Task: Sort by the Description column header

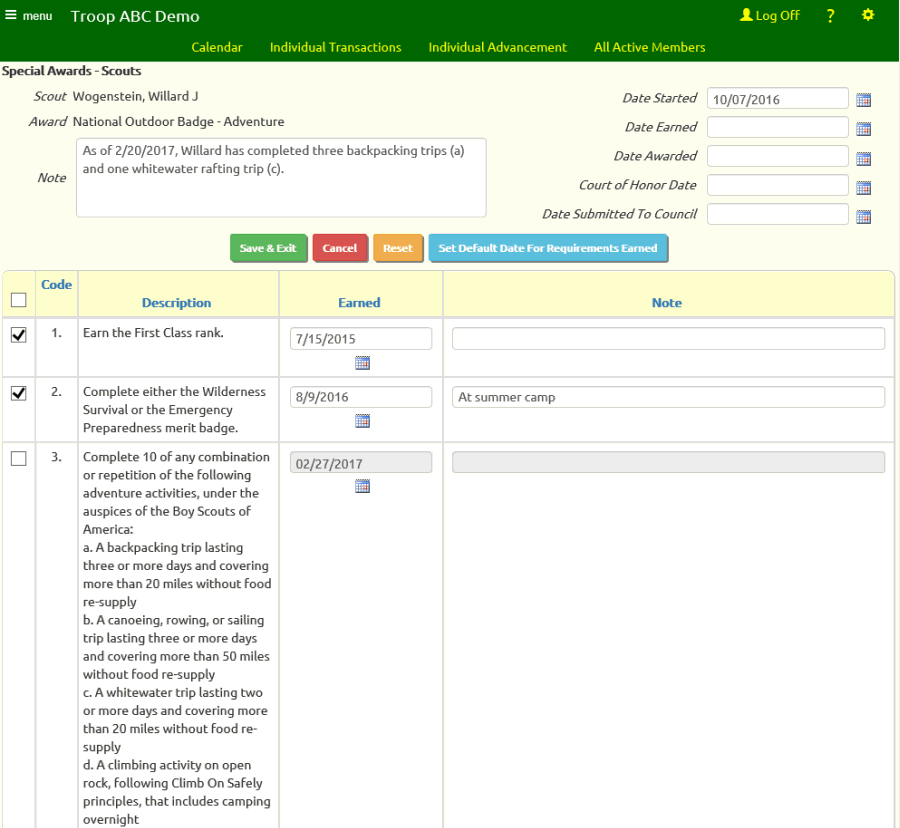Action: point(176,302)
